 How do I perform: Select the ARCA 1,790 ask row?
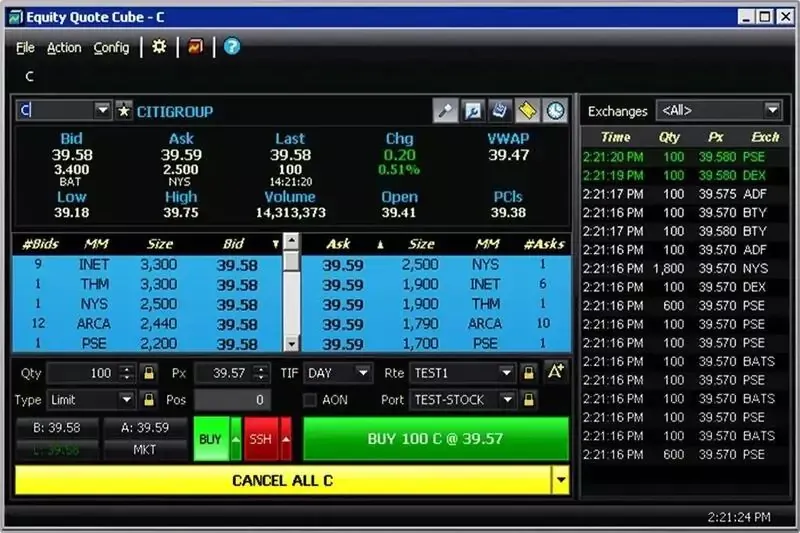click(436, 323)
